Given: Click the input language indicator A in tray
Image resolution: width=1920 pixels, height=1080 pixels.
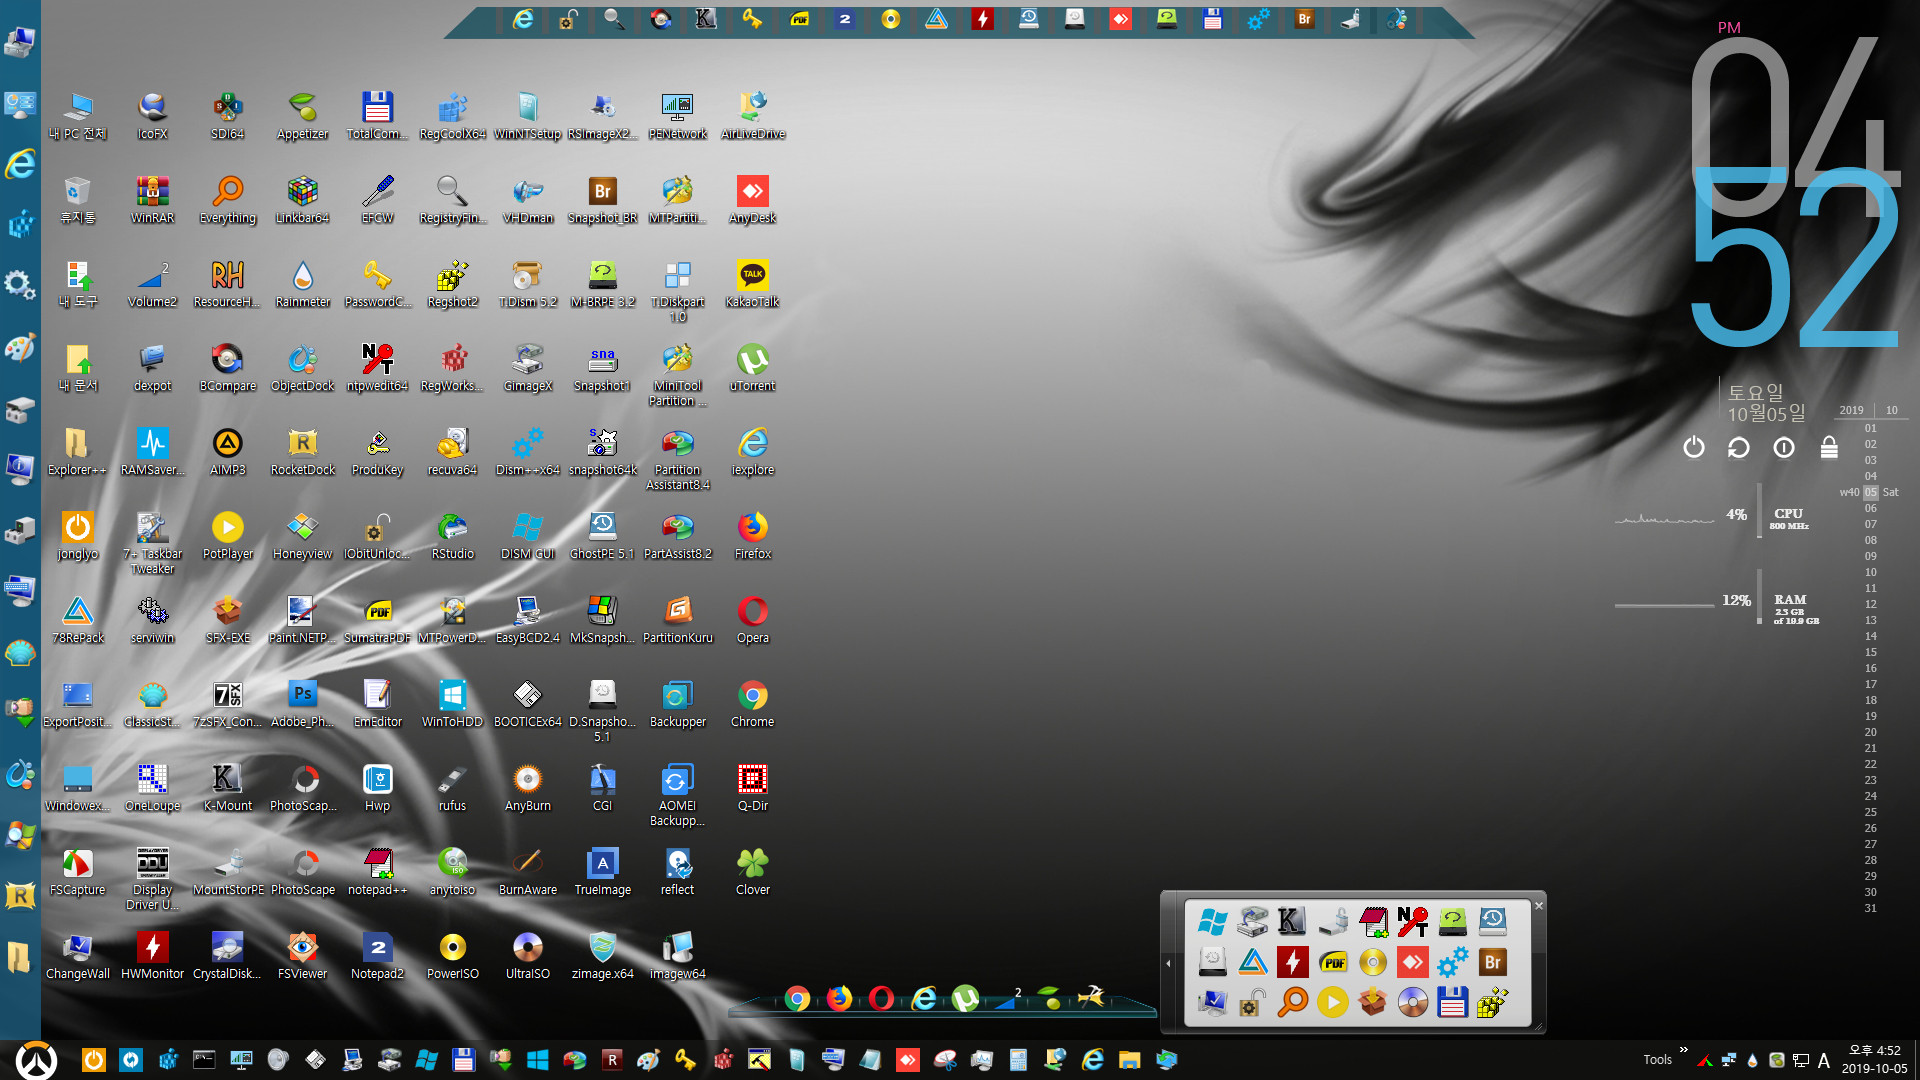Looking at the screenshot, I should pos(1823,1061).
